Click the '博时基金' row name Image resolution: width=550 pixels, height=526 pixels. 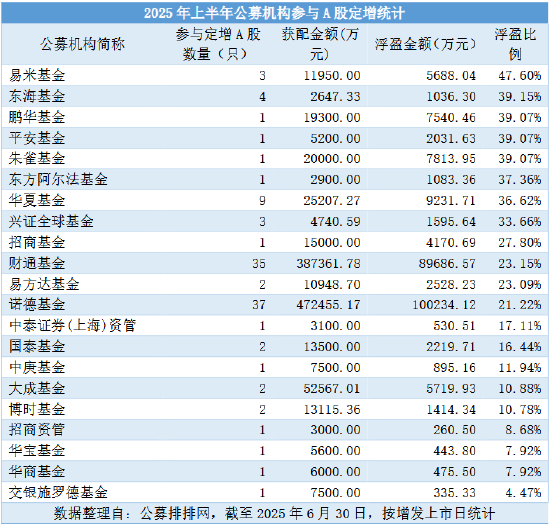click(x=37, y=410)
